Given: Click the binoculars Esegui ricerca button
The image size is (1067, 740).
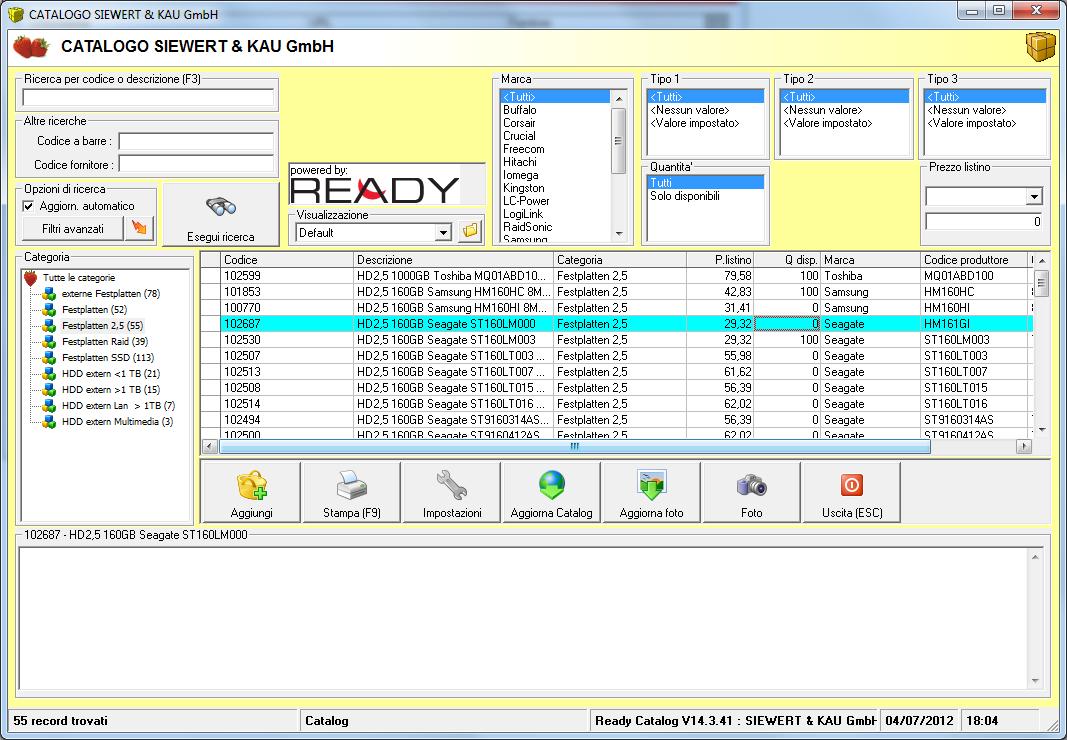Looking at the screenshot, I should click(220, 215).
